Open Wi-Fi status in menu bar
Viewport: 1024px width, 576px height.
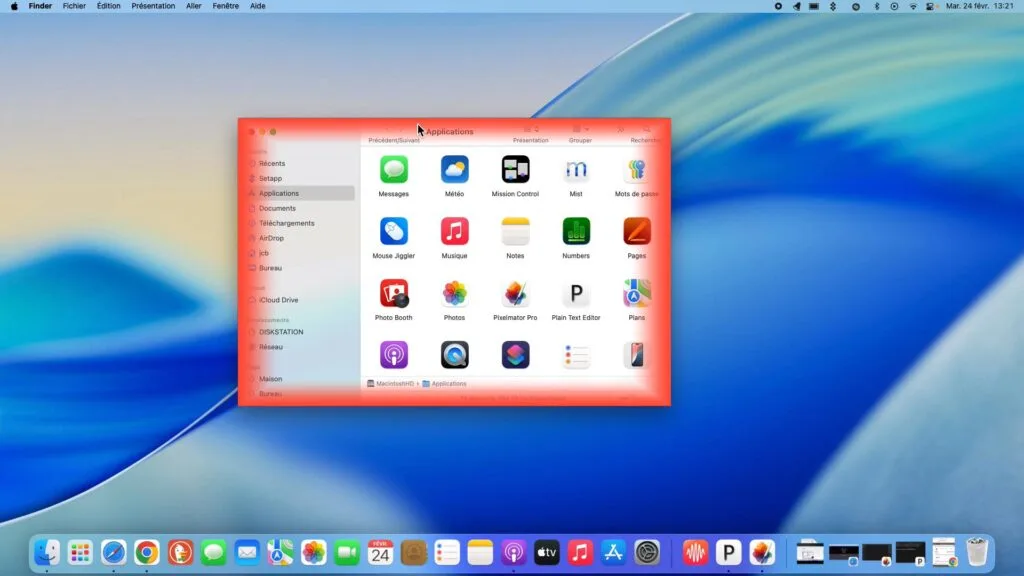913,6
